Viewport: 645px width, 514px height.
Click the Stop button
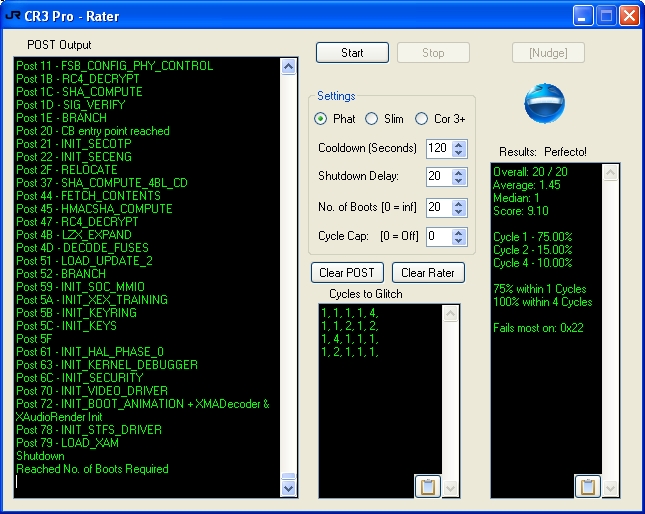(433, 53)
